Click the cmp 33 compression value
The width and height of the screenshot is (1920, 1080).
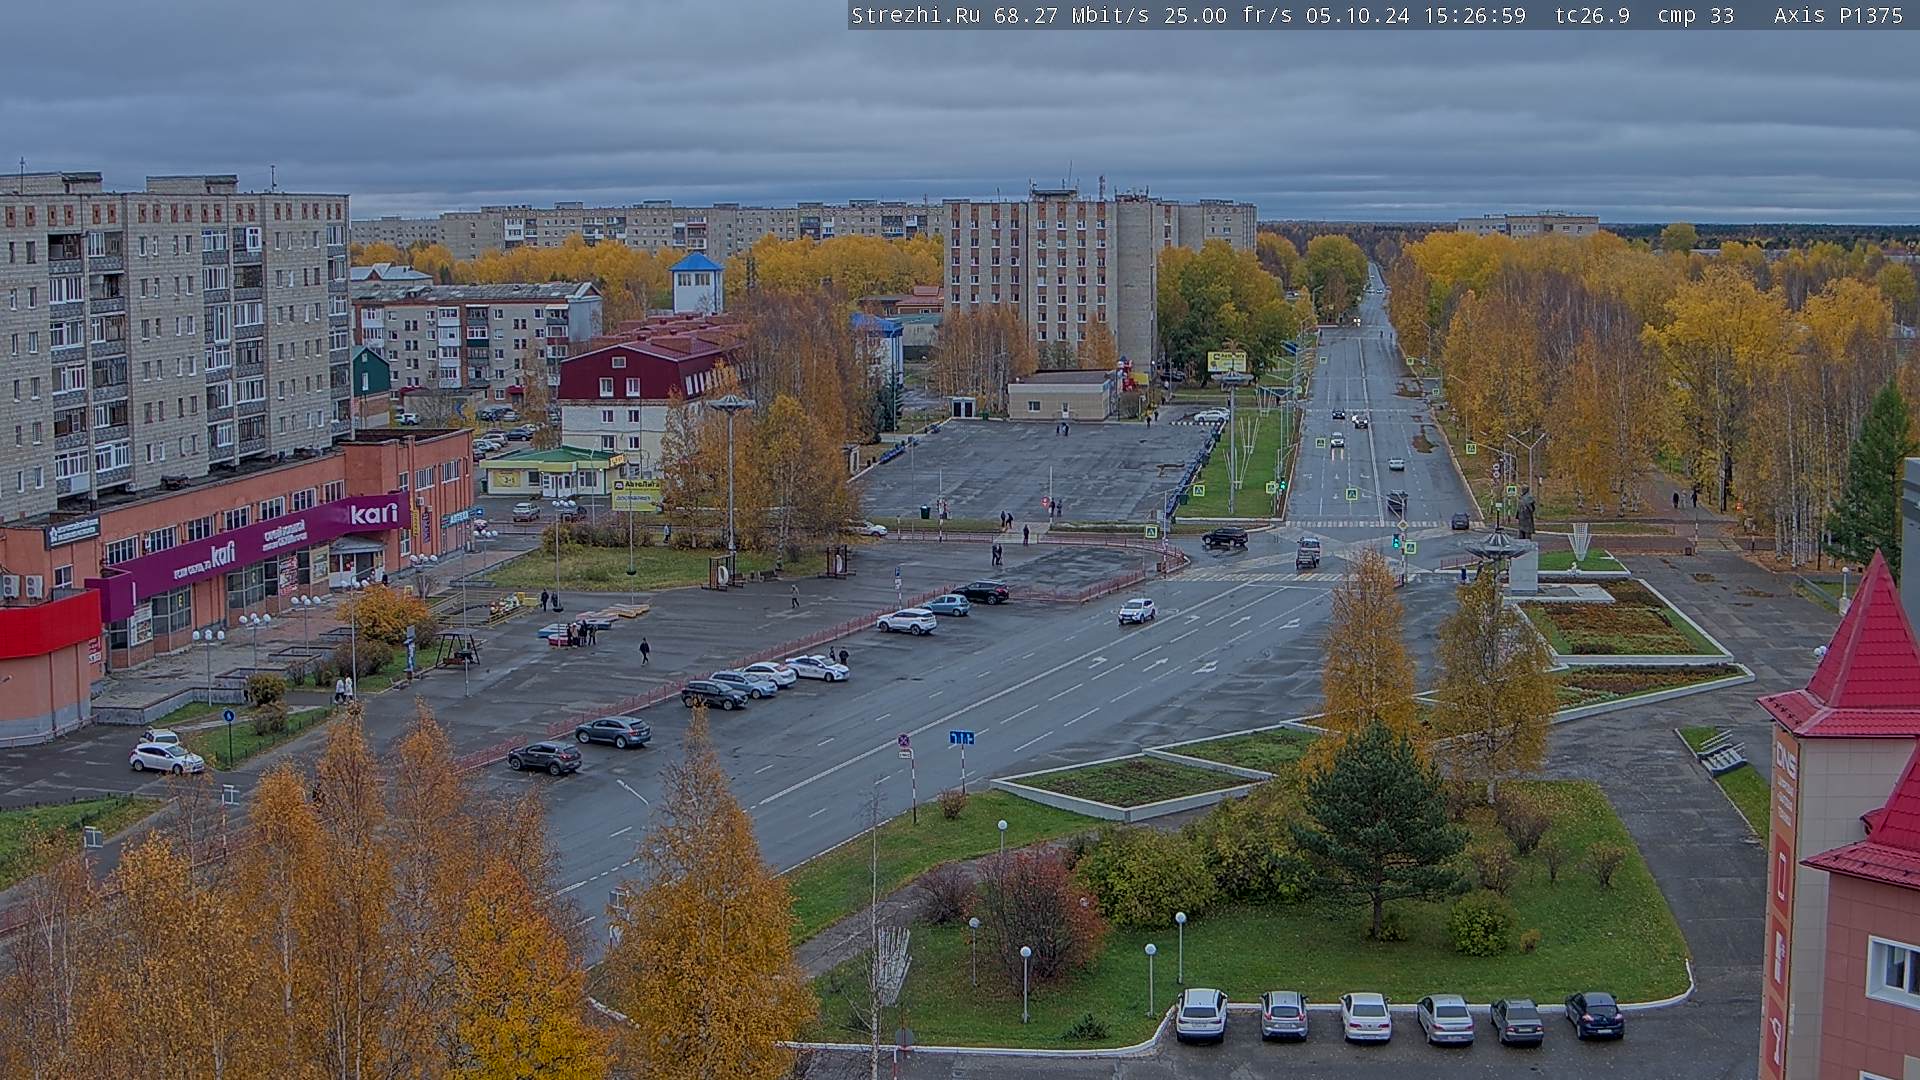[1696, 15]
